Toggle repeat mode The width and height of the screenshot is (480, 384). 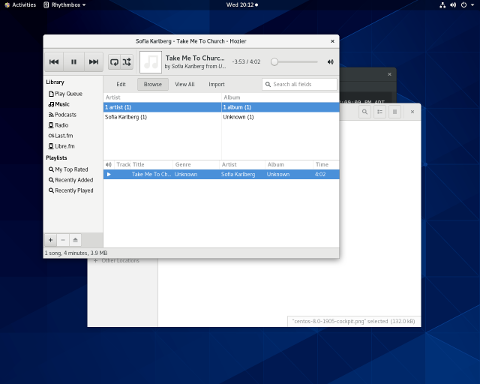pyautogui.click(x=114, y=62)
